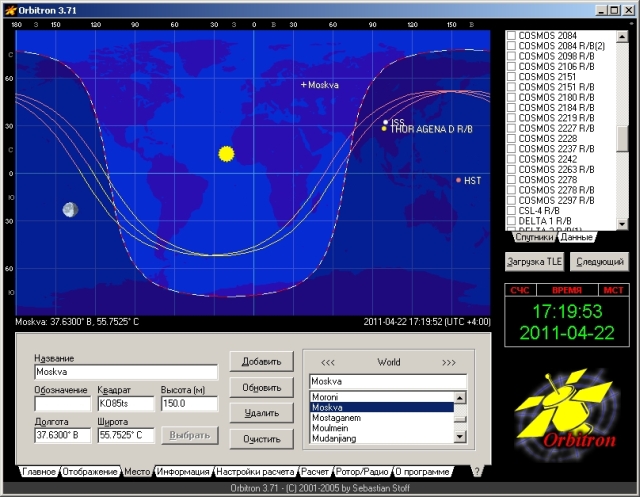Click the Долгота longitude field
The height and width of the screenshot is (497, 640).
coord(62,435)
